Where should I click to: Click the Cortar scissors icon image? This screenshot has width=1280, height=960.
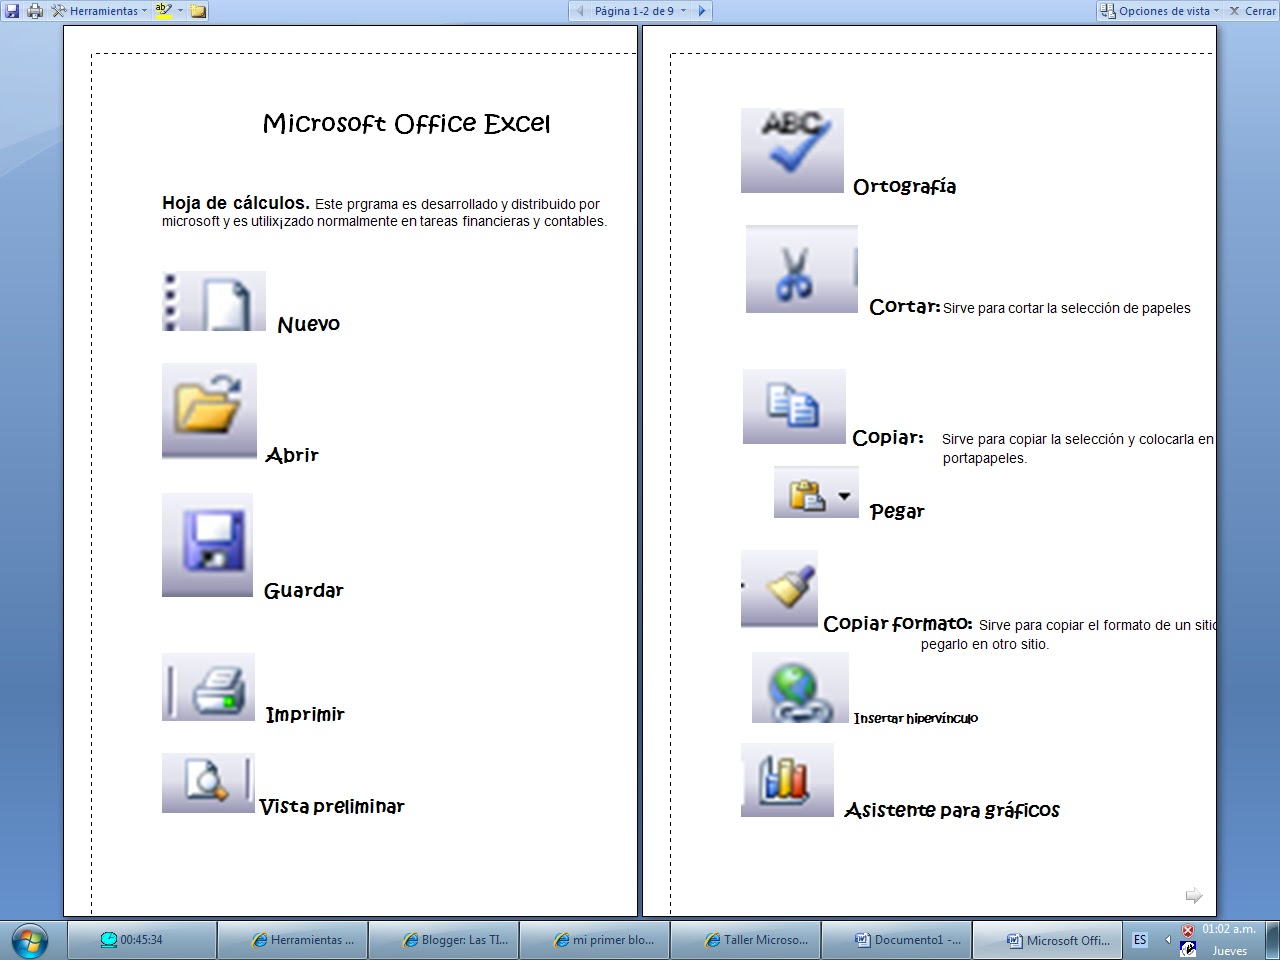tap(802, 269)
